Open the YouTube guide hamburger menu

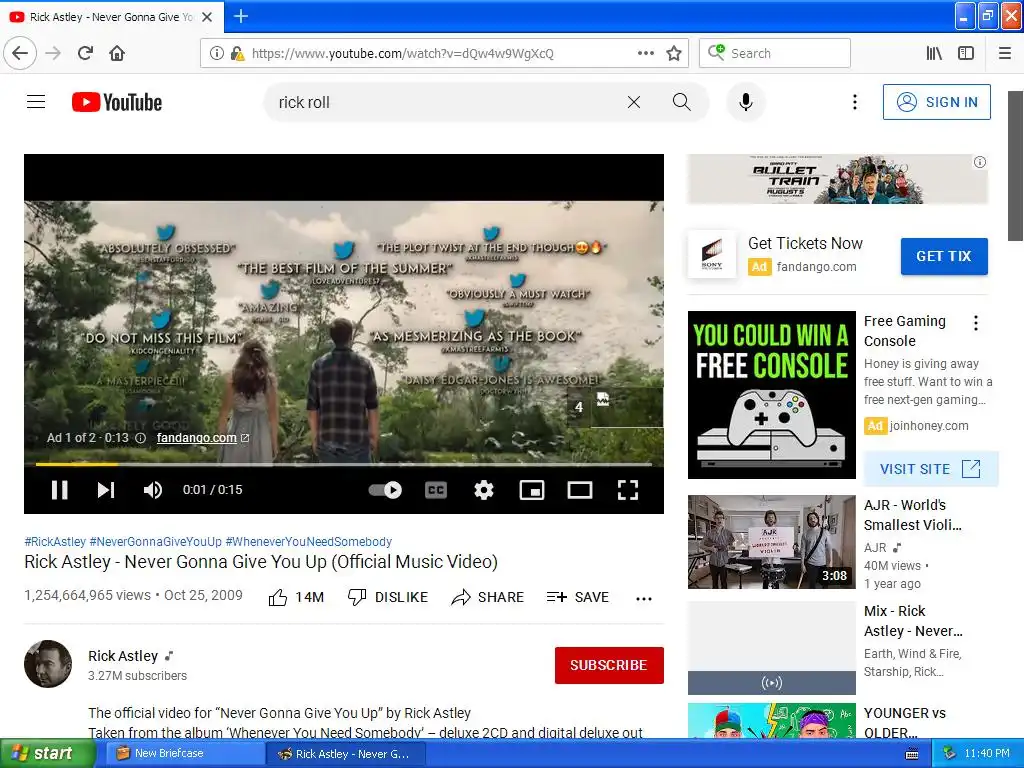[36, 102]
